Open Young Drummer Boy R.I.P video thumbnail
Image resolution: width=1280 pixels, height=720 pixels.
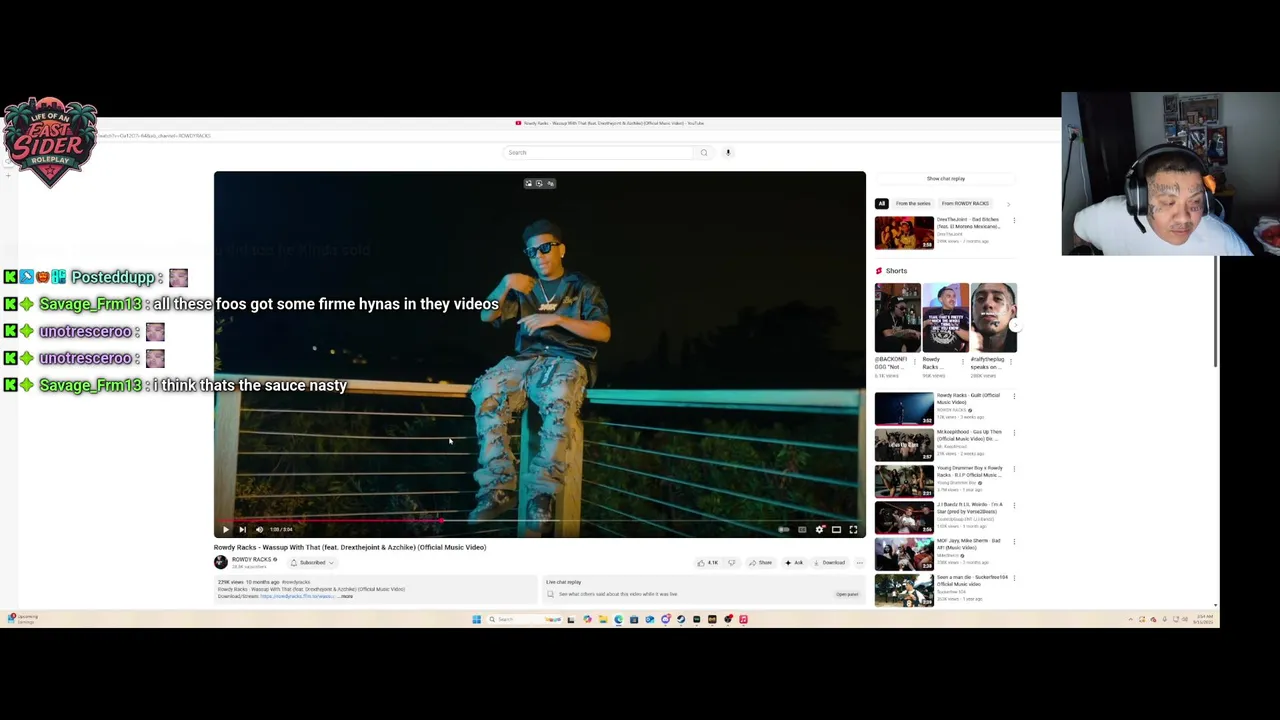tap(904, 481)
